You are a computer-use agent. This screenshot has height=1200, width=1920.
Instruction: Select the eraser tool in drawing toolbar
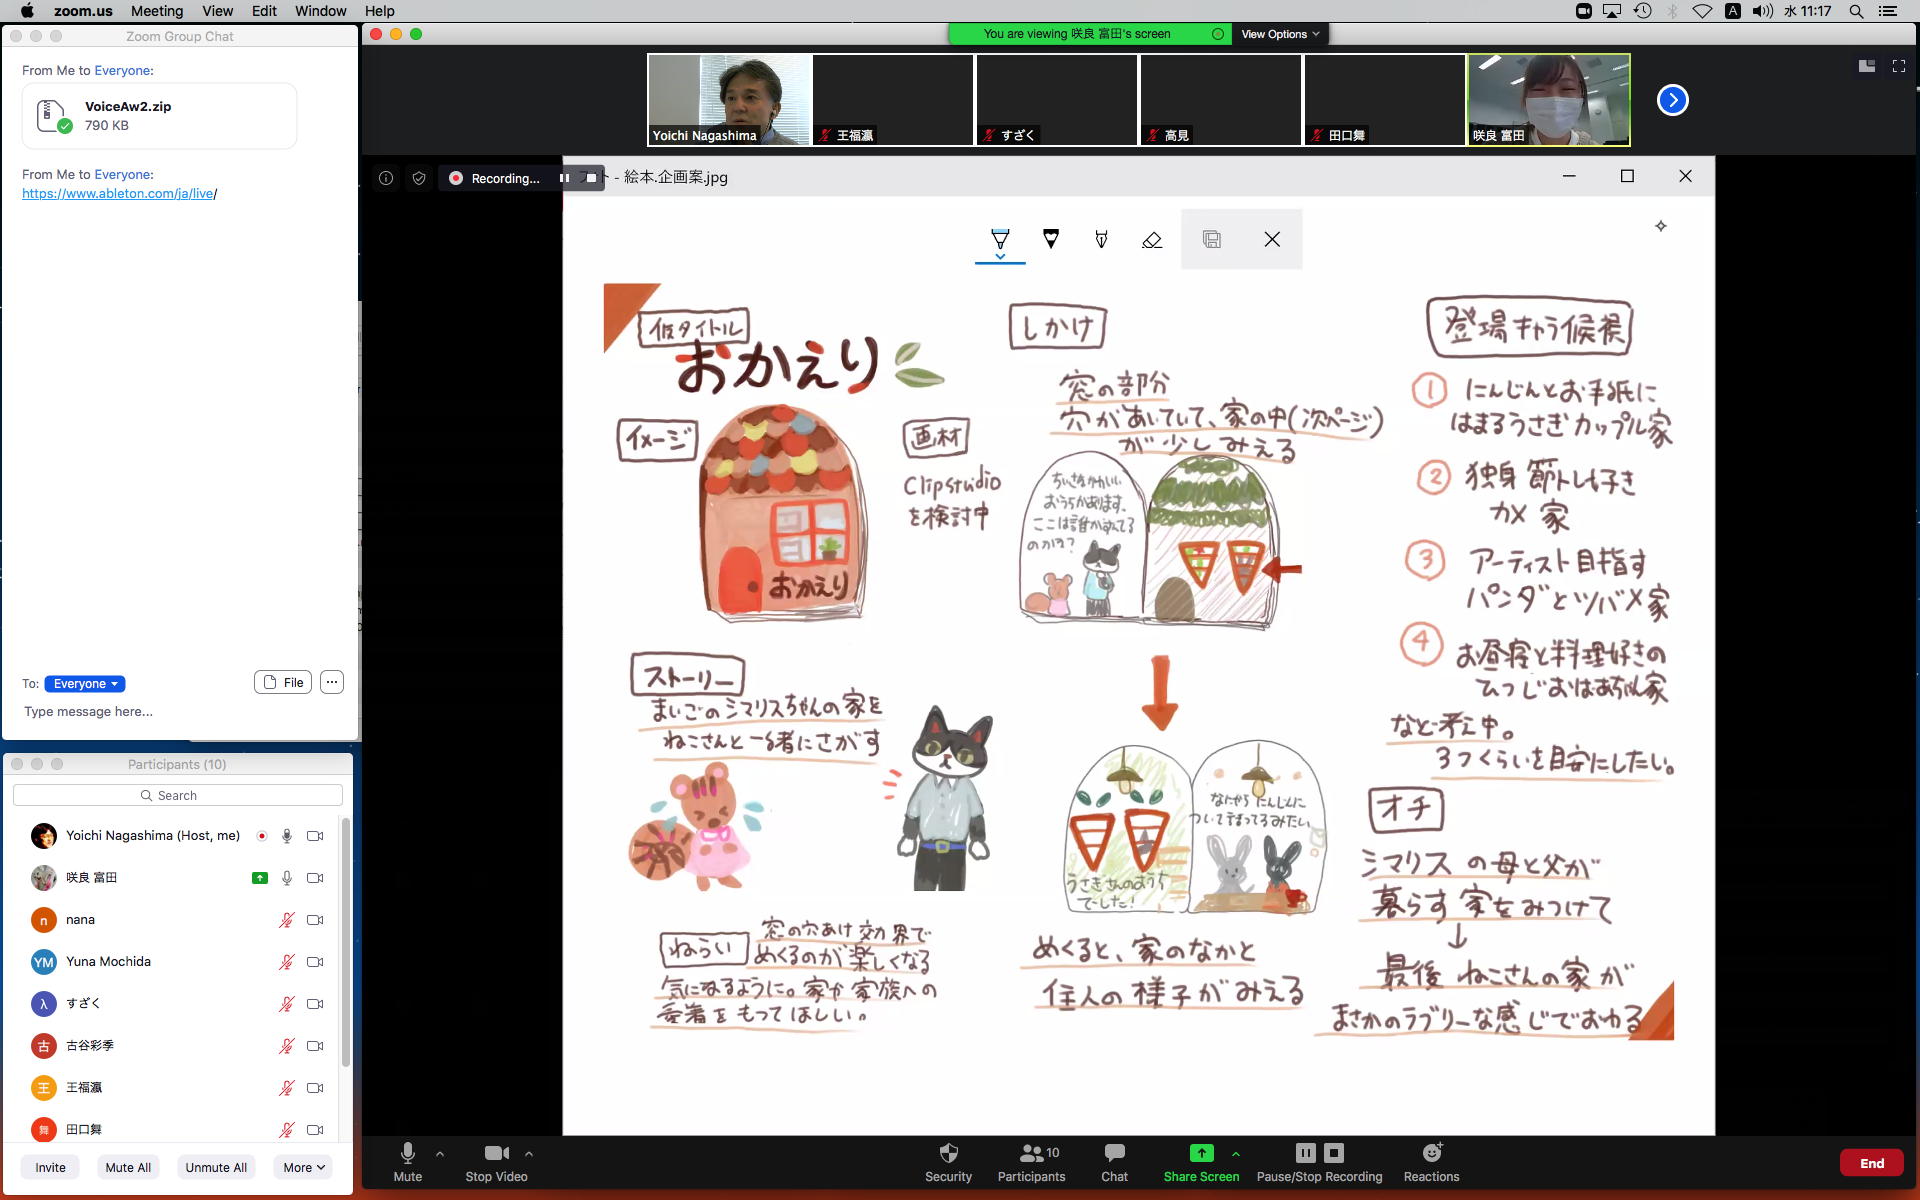(1152, 240)
